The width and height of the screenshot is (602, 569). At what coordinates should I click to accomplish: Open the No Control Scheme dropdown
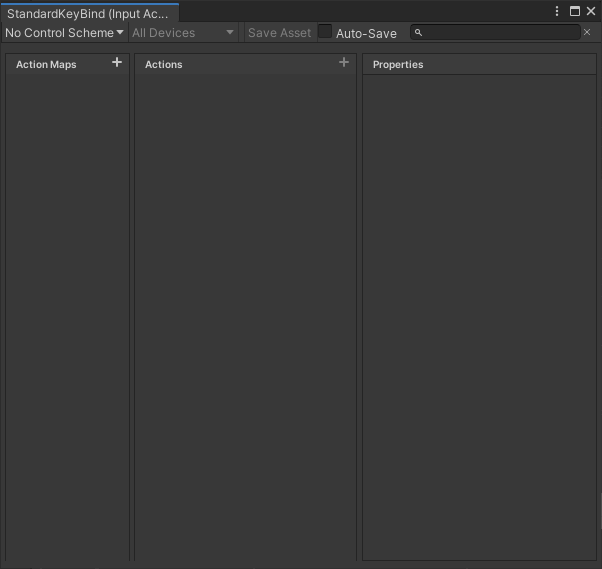64,33
